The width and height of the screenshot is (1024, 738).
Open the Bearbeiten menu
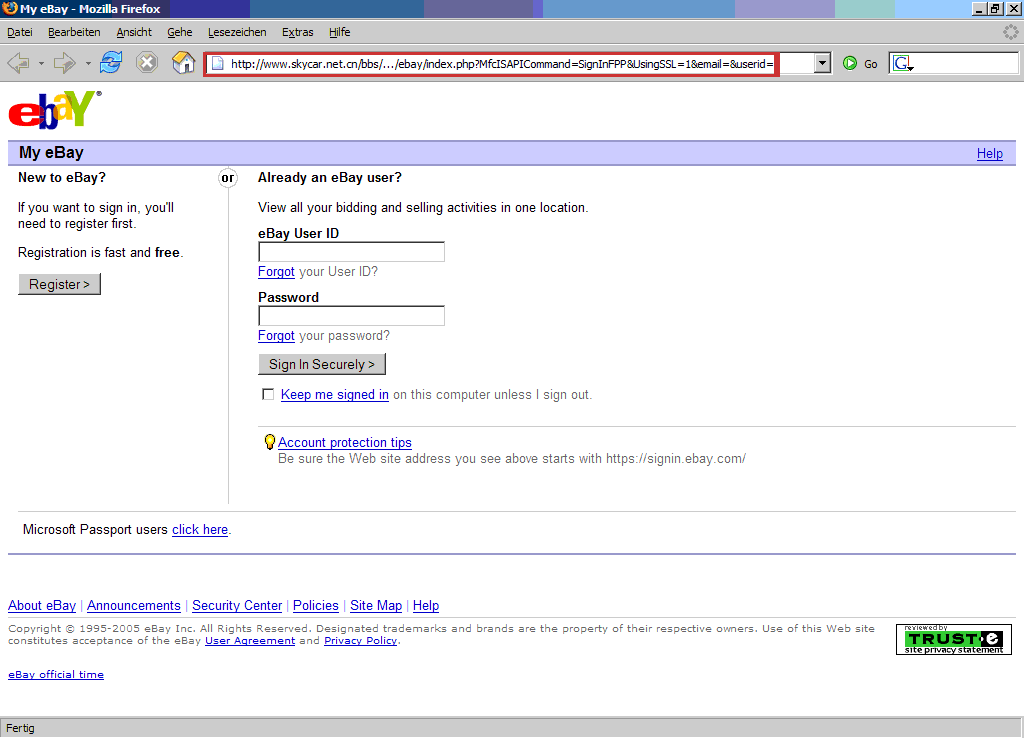pos(74,32)
